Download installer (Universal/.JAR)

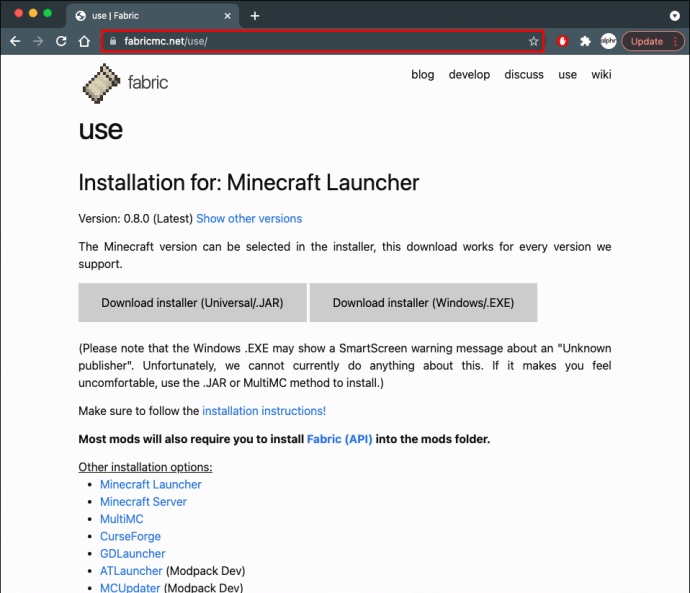(x=192, y=303)
